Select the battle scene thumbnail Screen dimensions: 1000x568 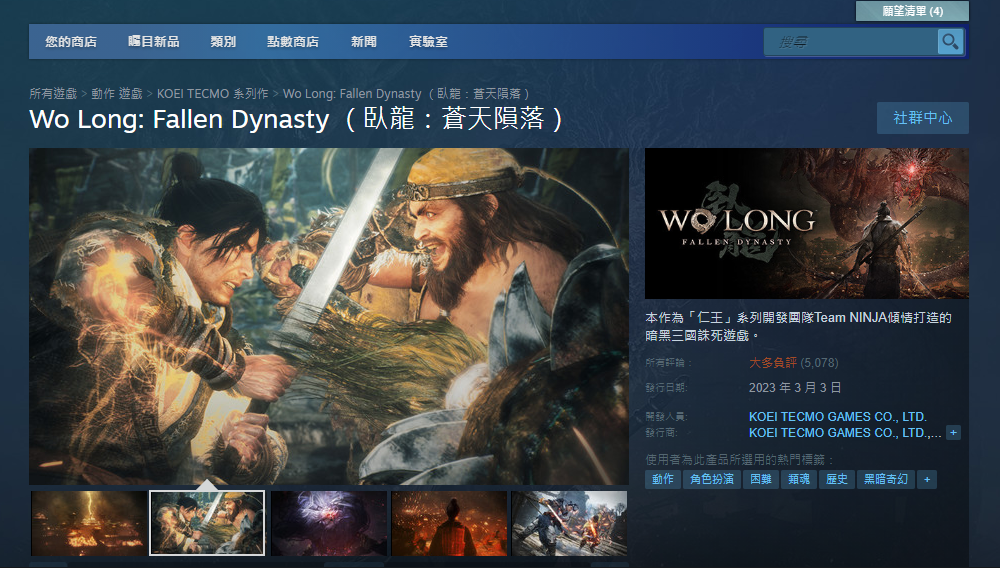click(x=569, y=523)
